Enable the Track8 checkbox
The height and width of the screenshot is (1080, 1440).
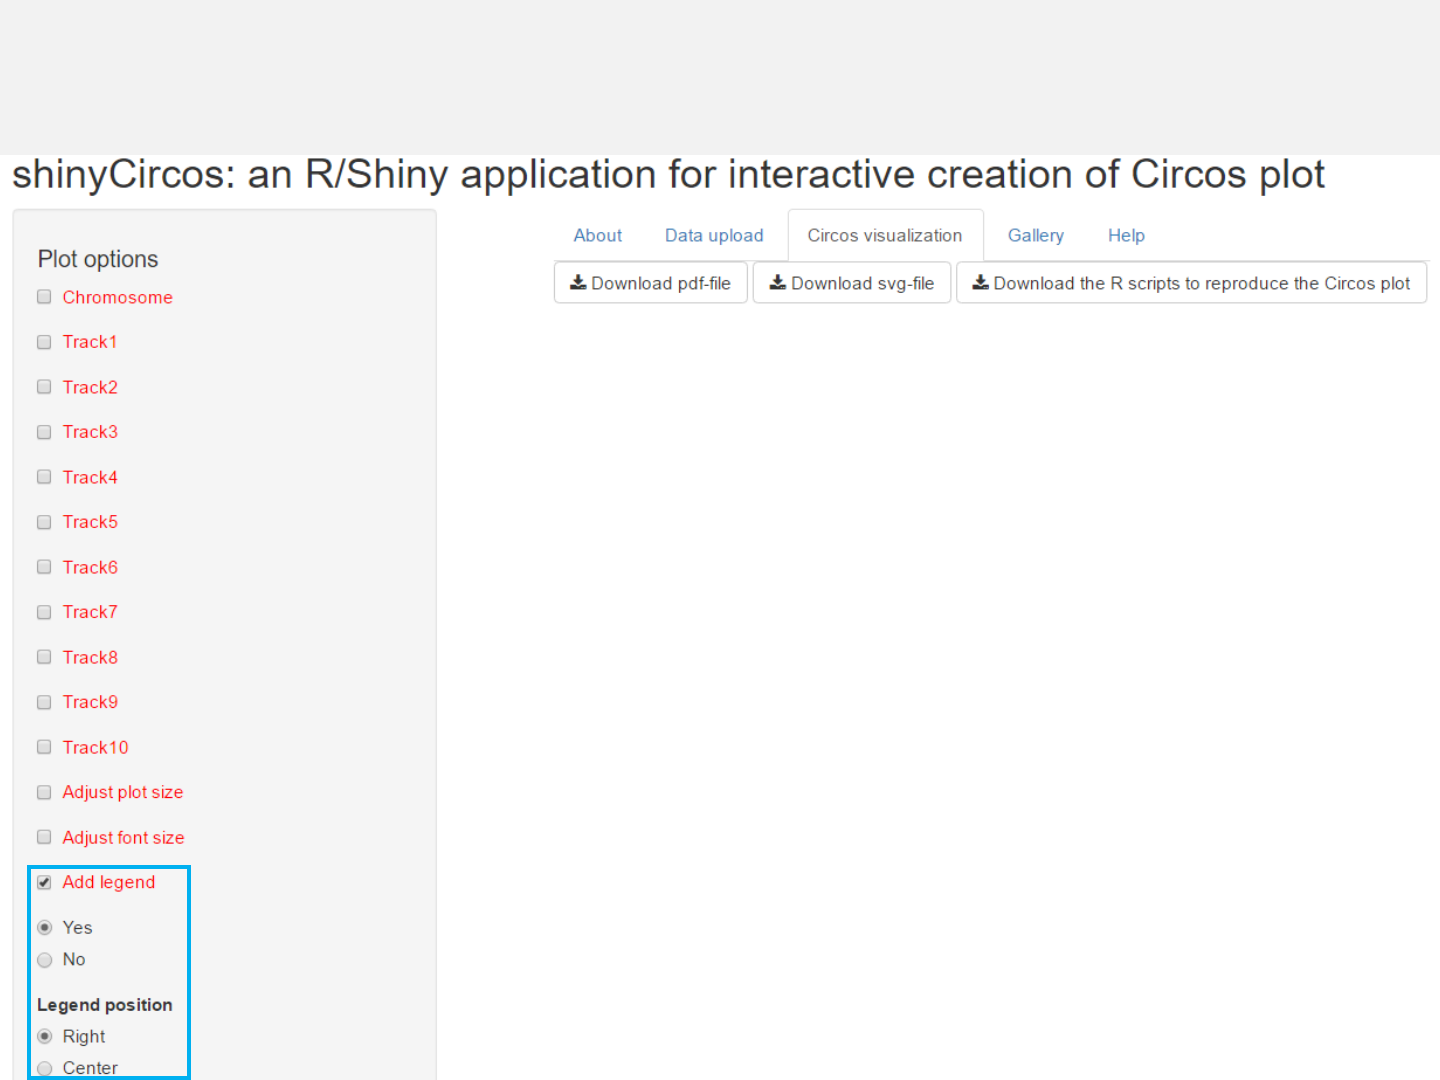(x=44, y=657)
